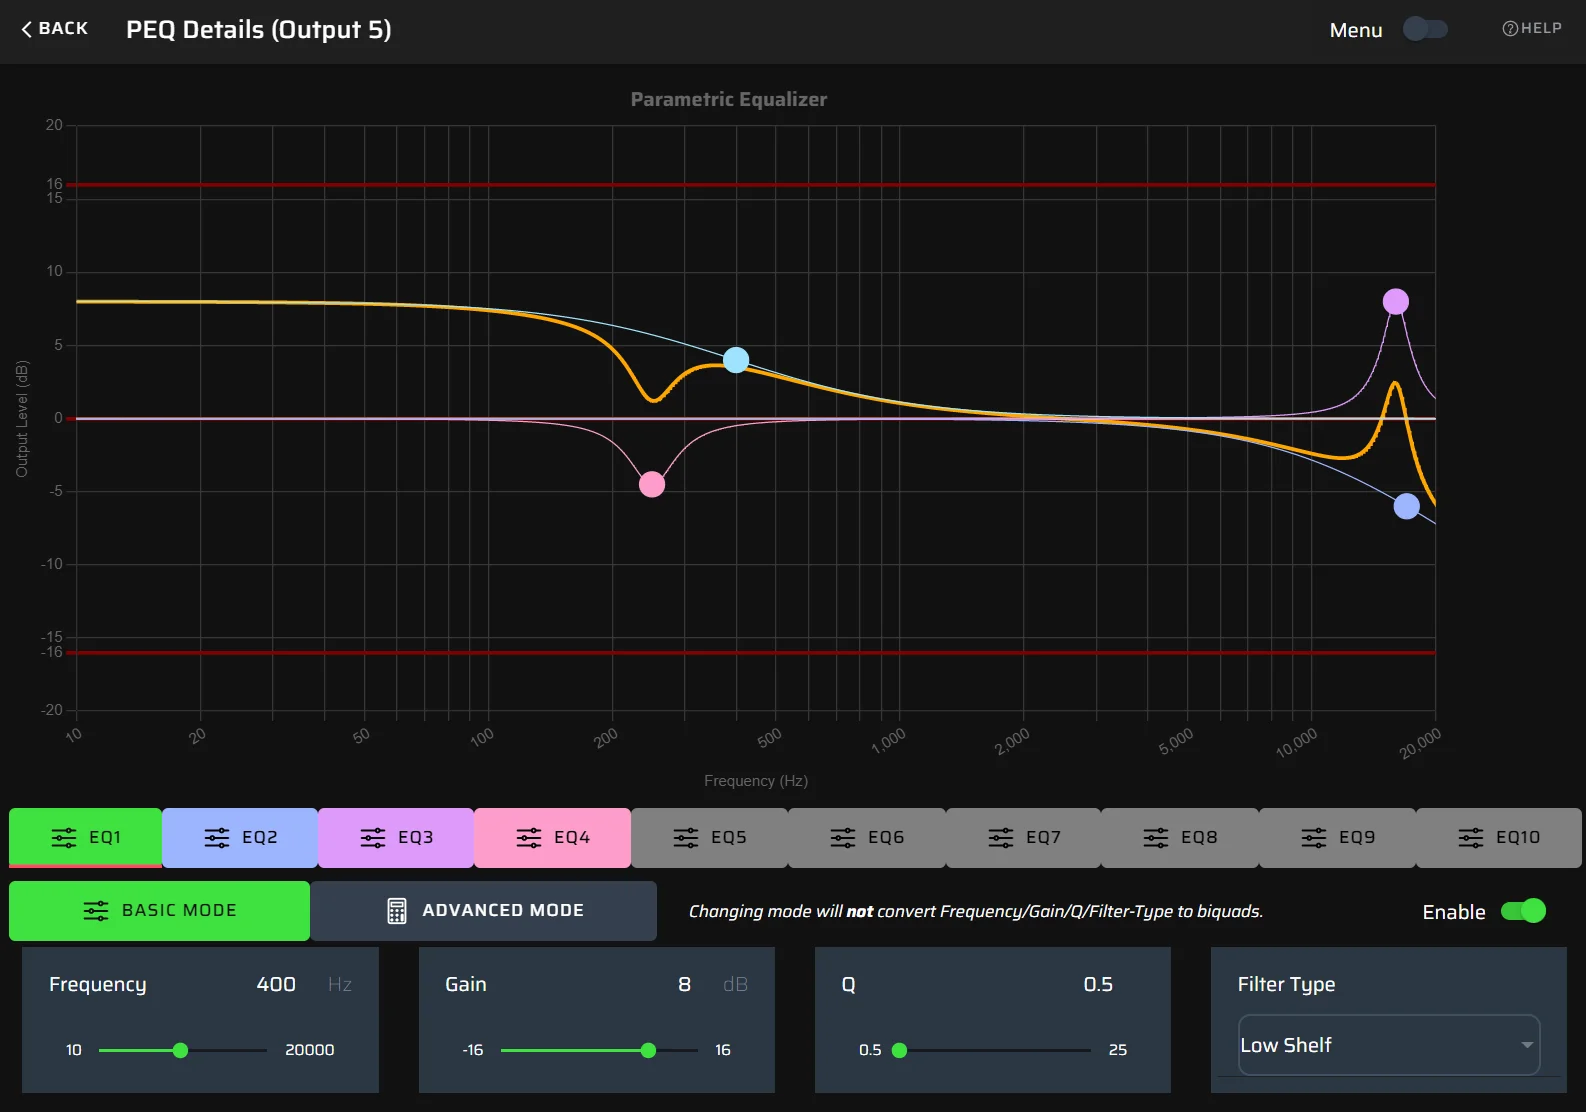This screenshot has width=1586, height=1112.
Task: Click the back chevron arrow
Action: [x=27, y=29]
